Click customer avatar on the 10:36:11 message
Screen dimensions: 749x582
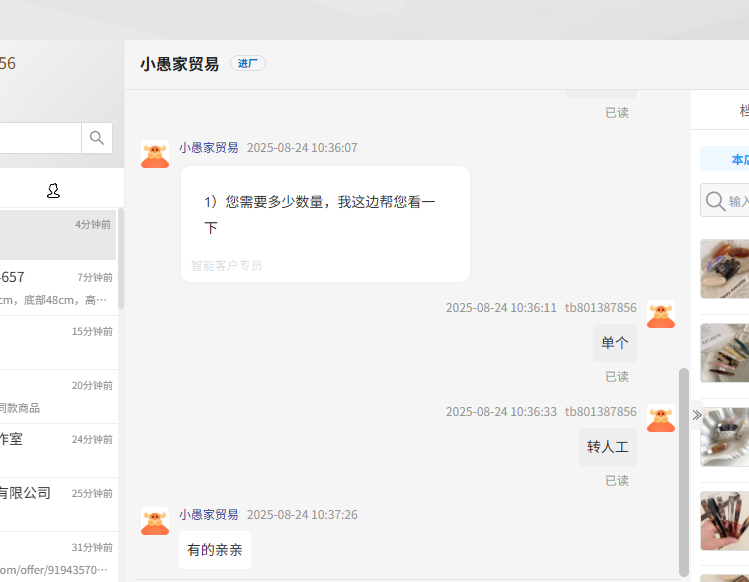coord(660,314)
